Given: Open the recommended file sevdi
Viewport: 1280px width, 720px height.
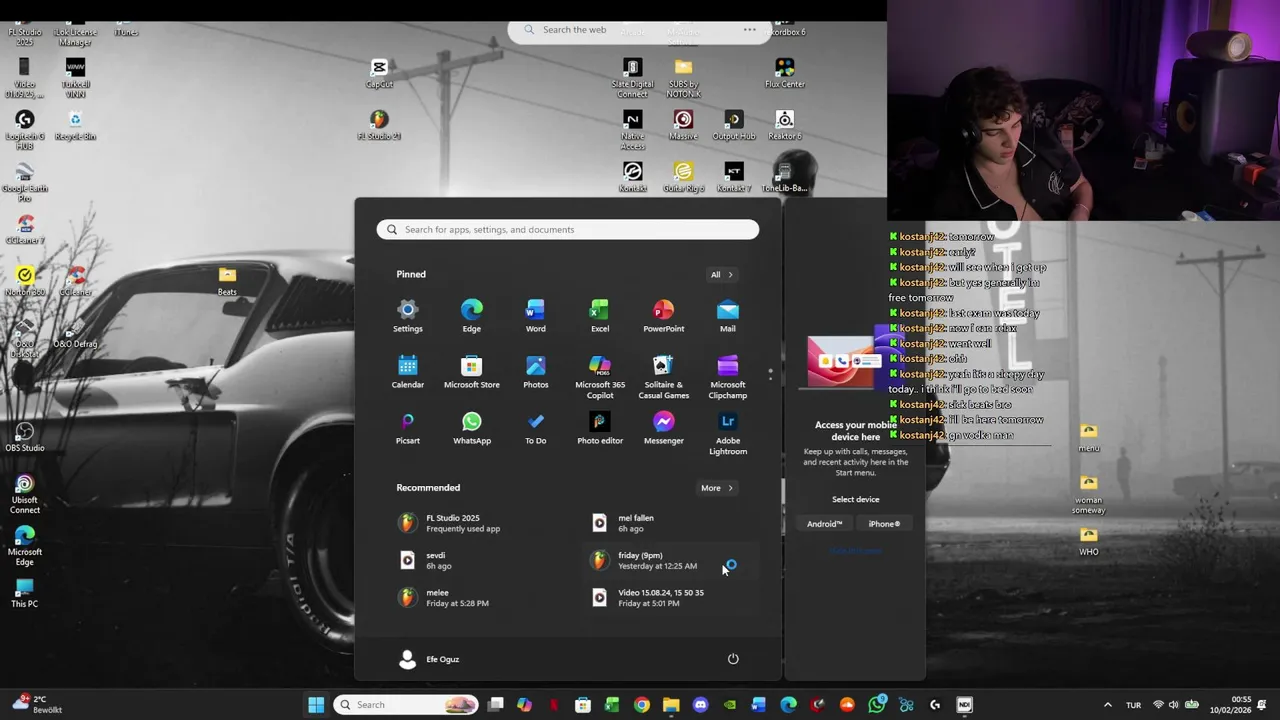Looking at the screenshot, I should [471, 560].
